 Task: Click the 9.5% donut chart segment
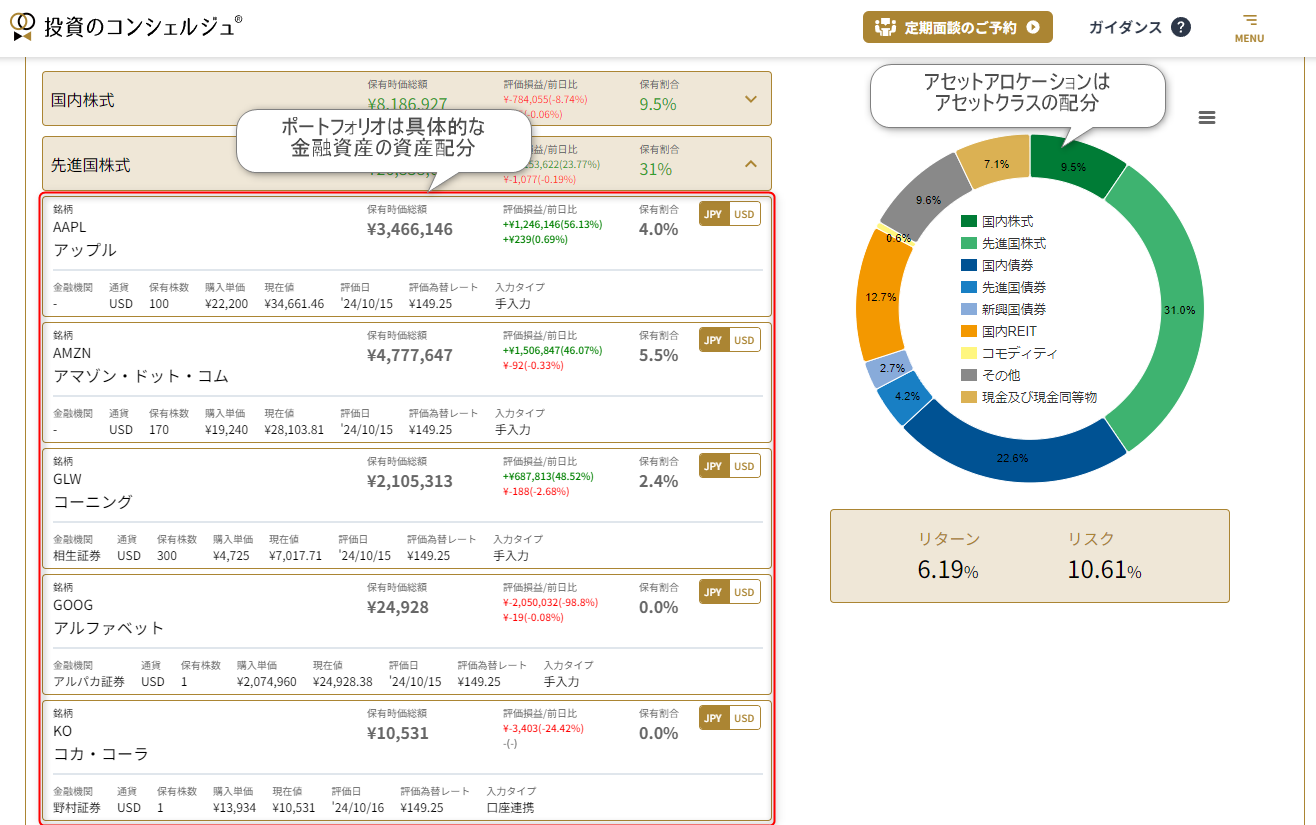click(x=1073, y=167)
